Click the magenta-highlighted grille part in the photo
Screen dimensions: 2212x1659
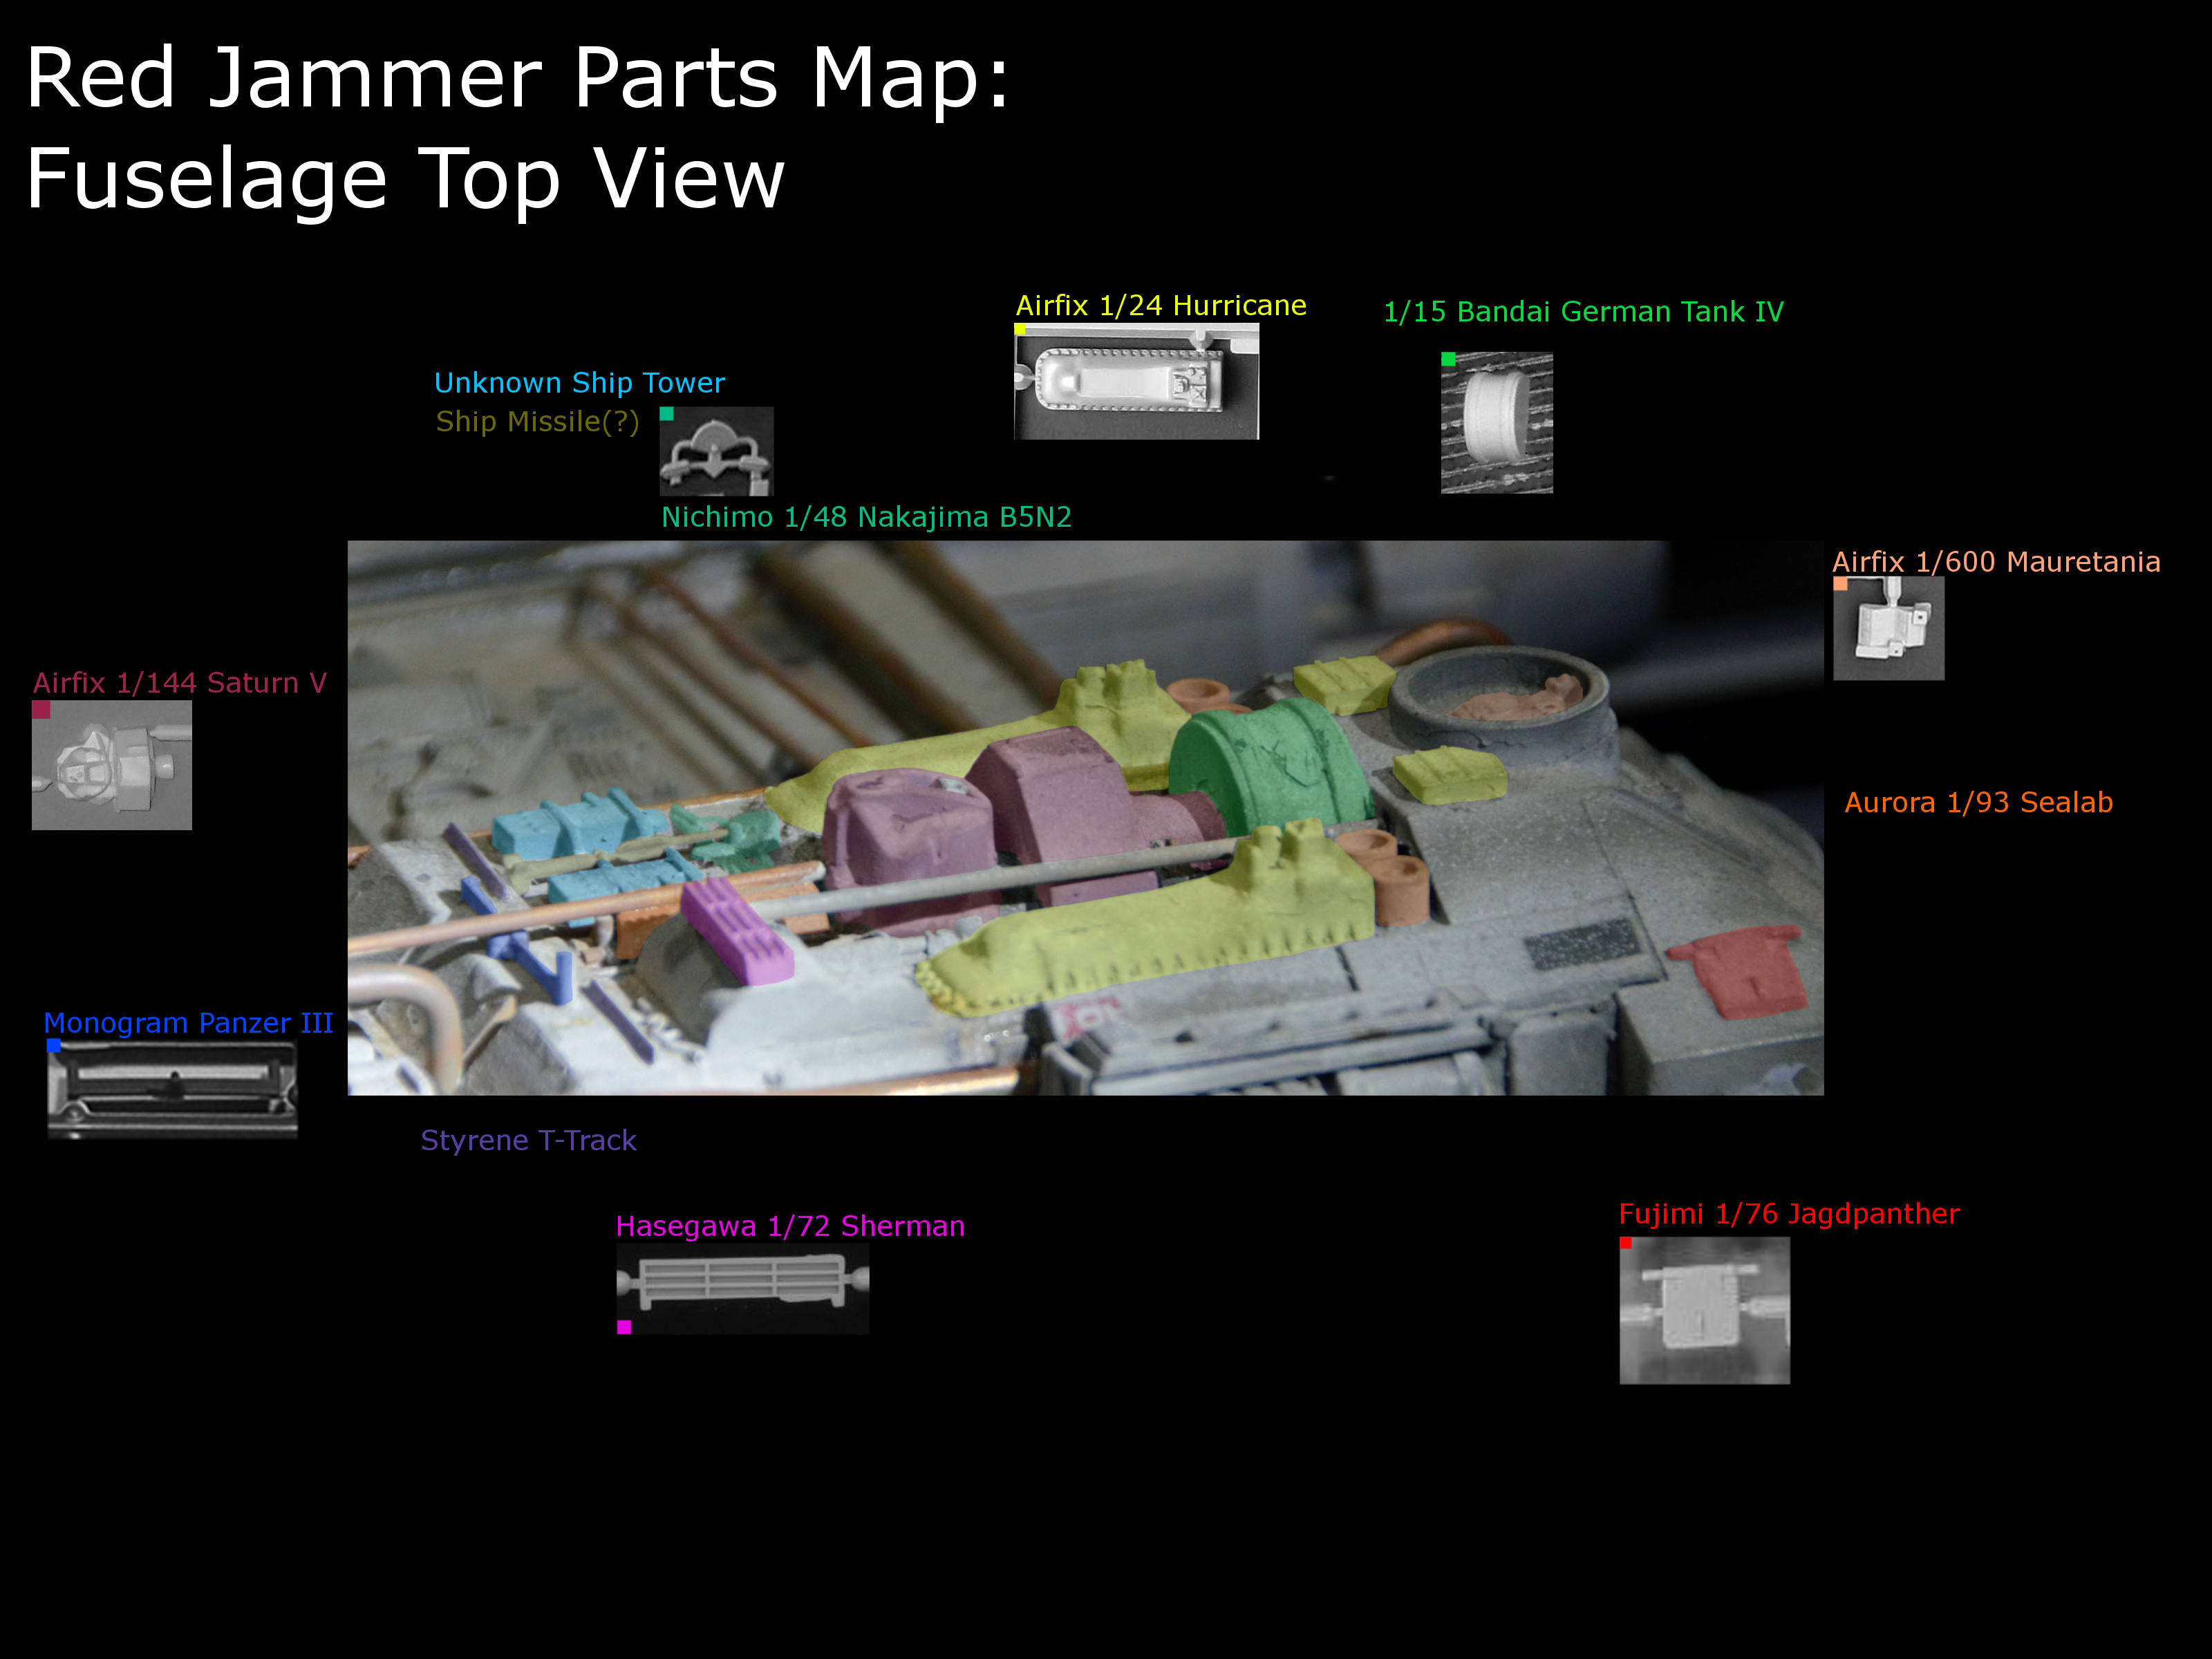pos(738,930)
